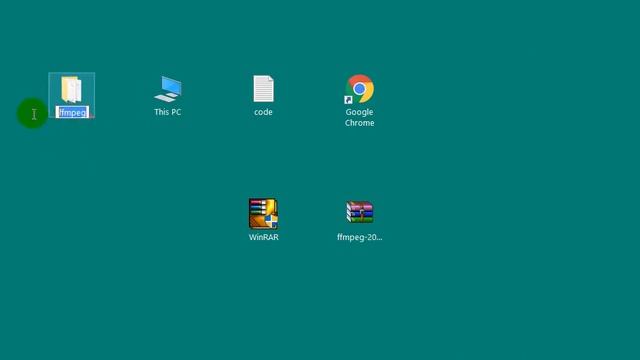Screen dimensions: 640x360
Task: Click the ffmpeg rename text field
Action: [x=72, y=112]
